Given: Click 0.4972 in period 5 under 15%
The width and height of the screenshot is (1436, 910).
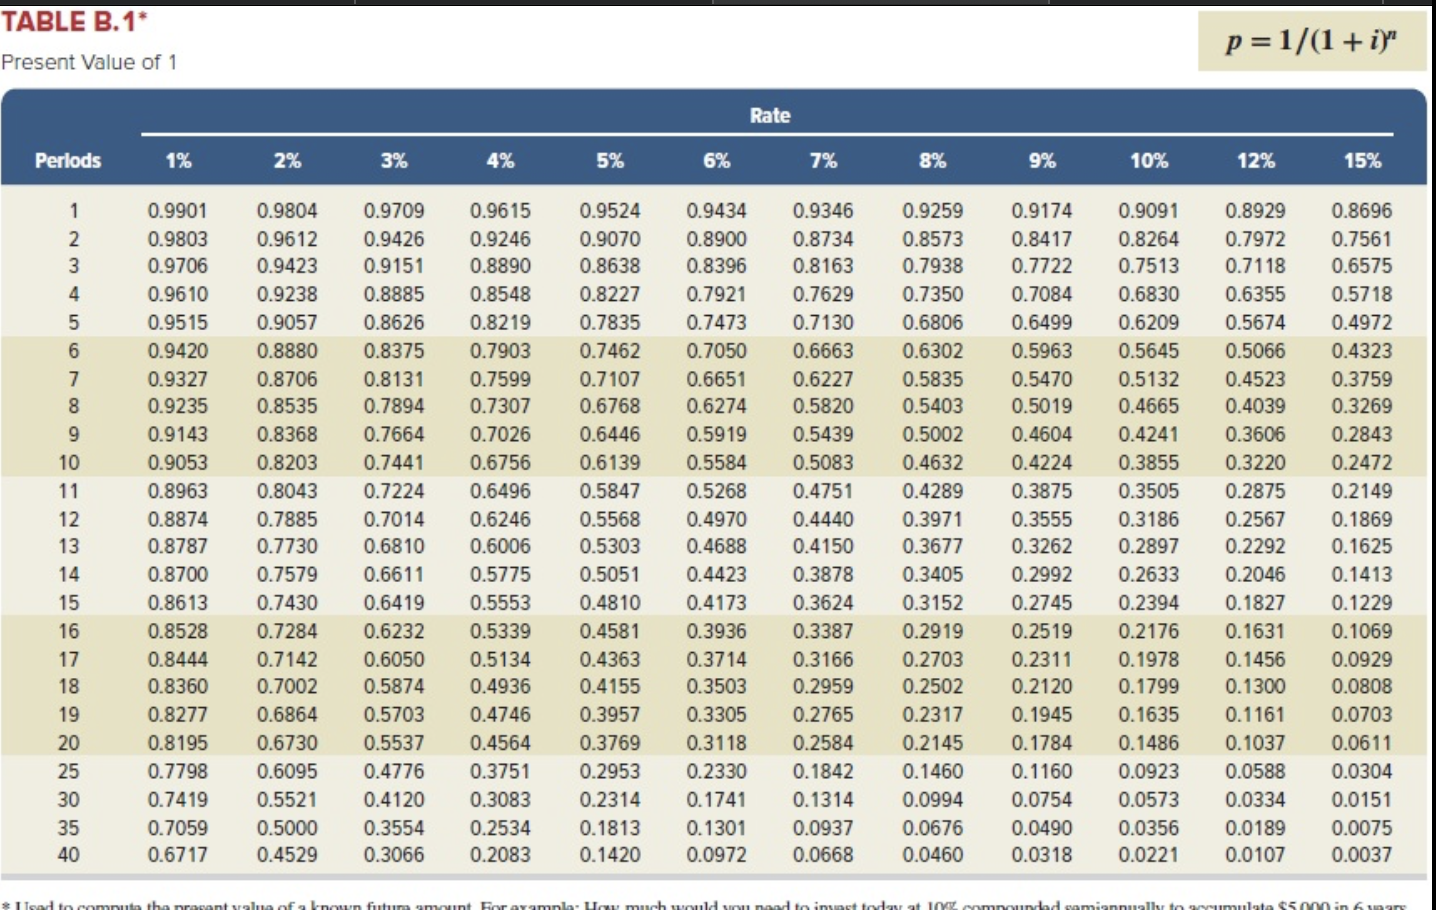Looking at the screenshot, I should (x=1361, y=322).
